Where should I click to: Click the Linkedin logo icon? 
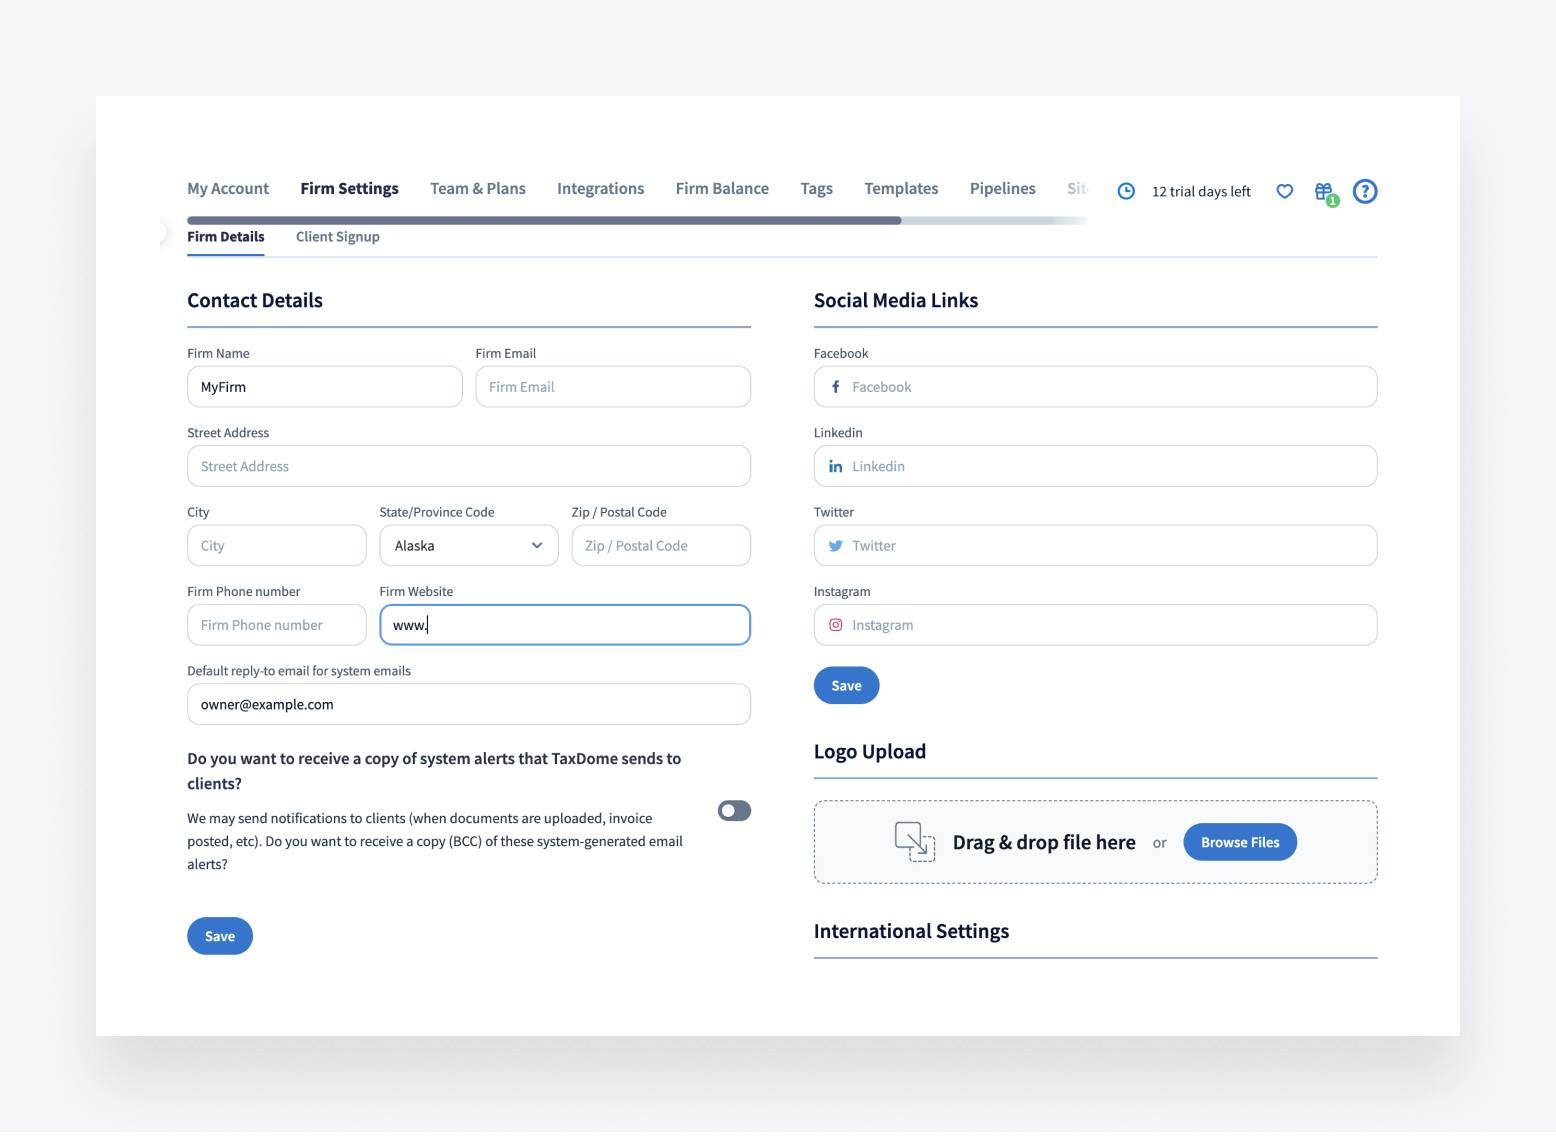click(836, 467)
